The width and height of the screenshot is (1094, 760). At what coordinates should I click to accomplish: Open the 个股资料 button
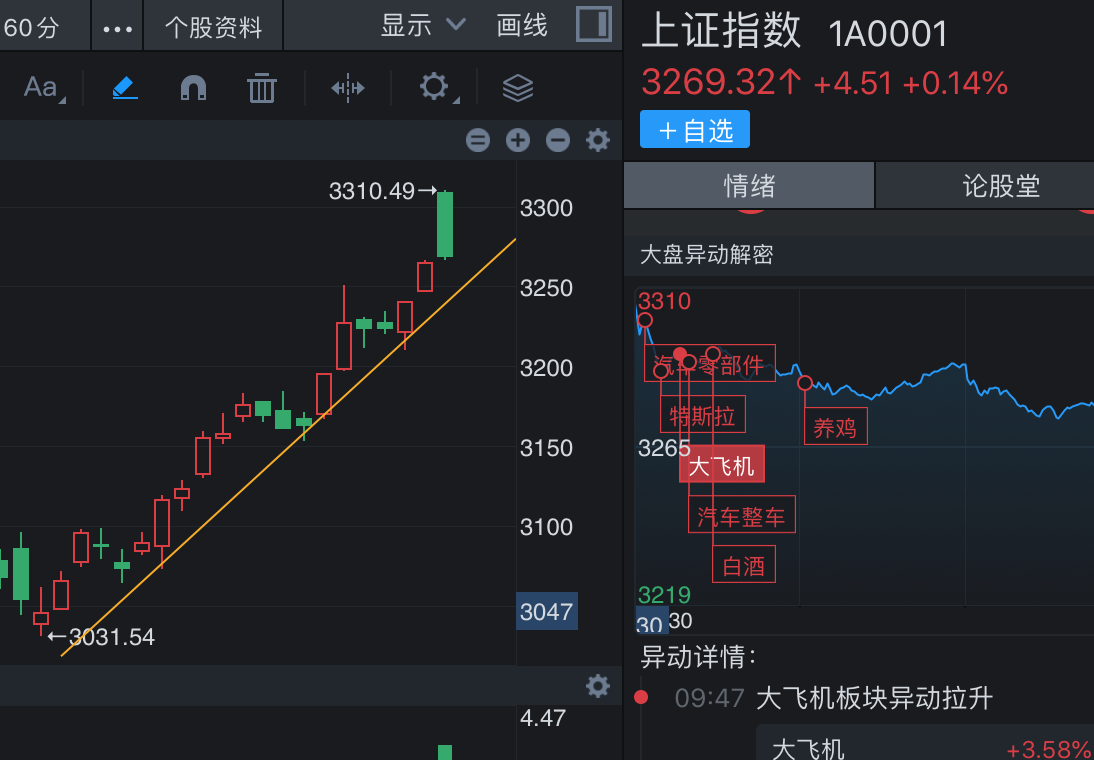click(213, 27)
